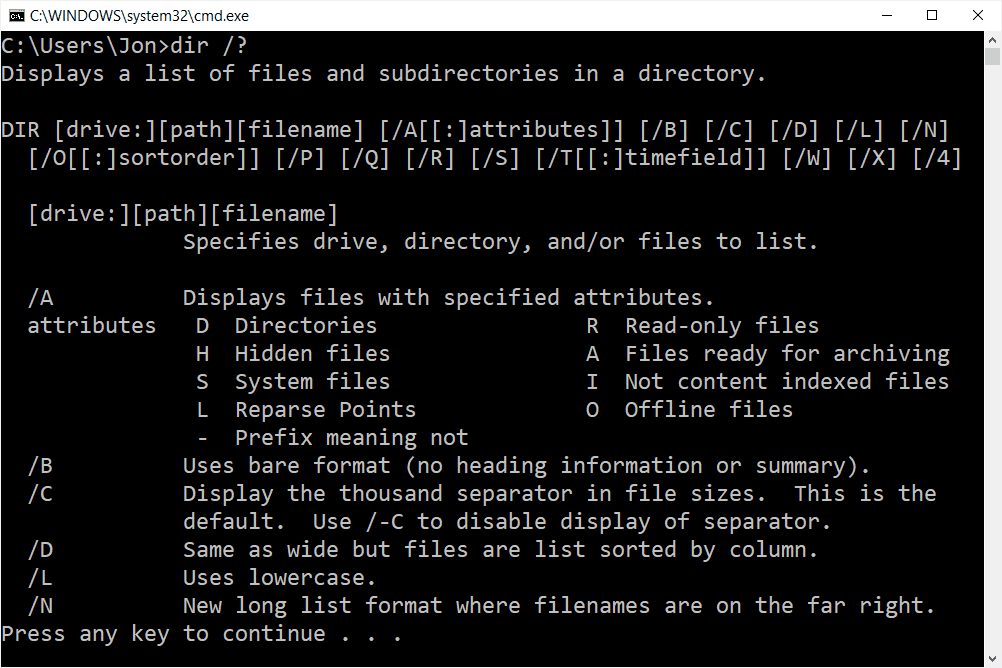This screenshot has width=1002, height=668.
Task: Click the "Specifies drive, directory" description line
Action: [x=500, y=242]
